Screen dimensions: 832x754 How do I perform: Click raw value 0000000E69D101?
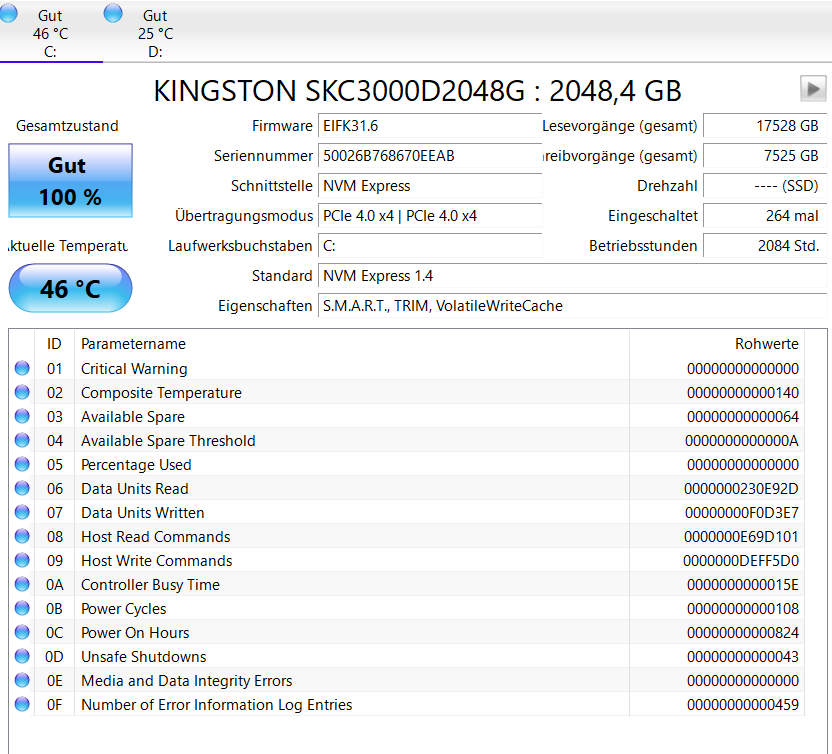(x=741, y=537)
